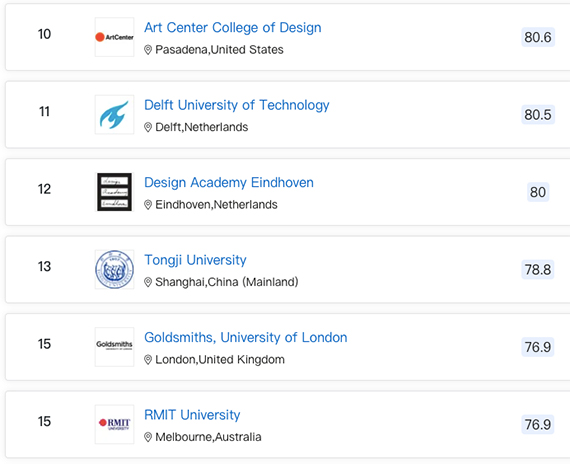
Task: Click the Delft University blue flame logo
Action: (114, 115)
